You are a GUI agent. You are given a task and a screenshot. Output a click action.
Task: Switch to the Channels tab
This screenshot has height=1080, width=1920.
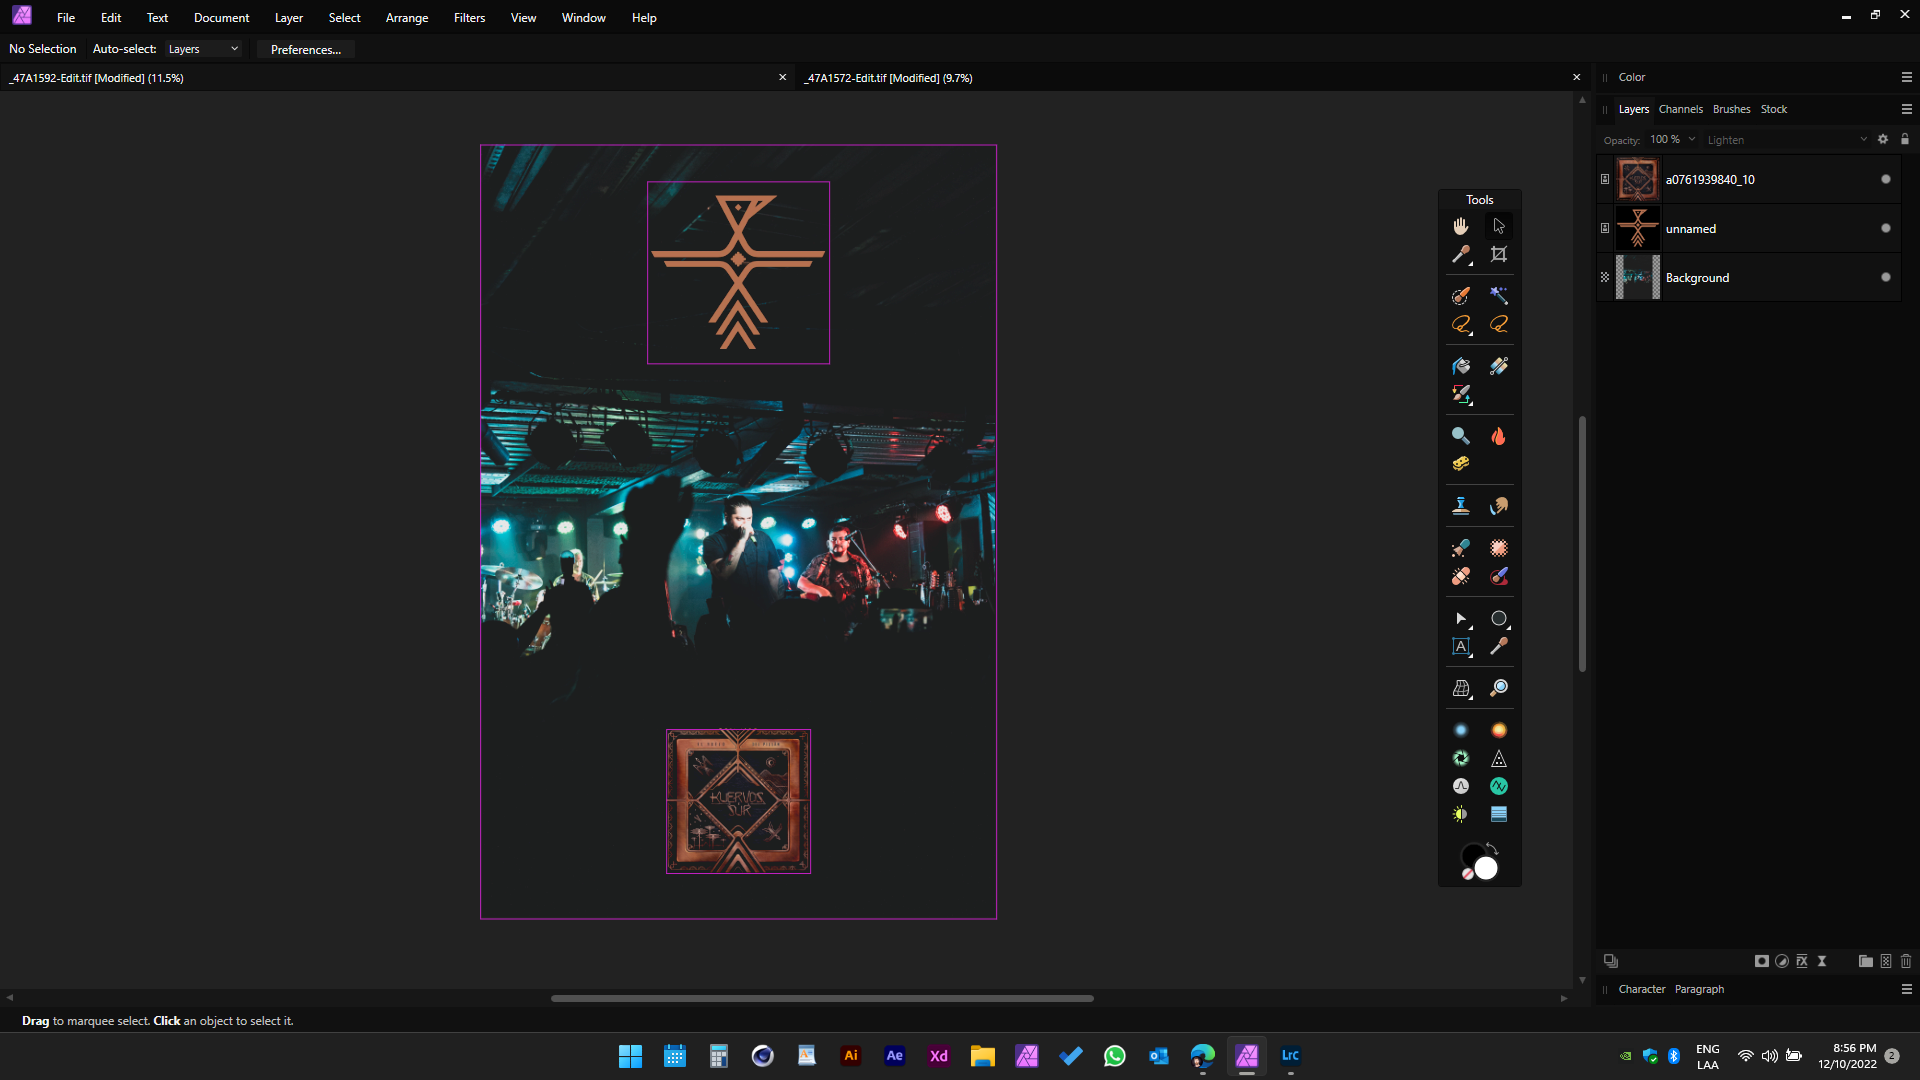coord(1680,109)
